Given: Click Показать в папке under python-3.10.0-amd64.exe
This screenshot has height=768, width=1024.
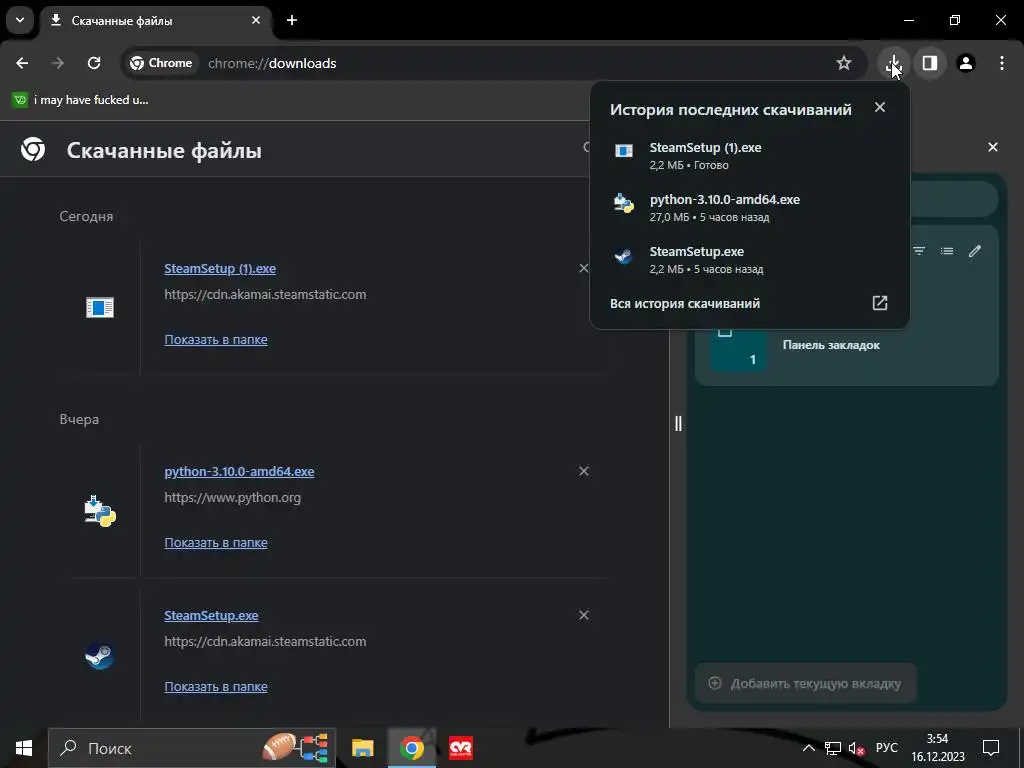Looking at the screenshot, I should pyautogui.click(x=216, y=543).
